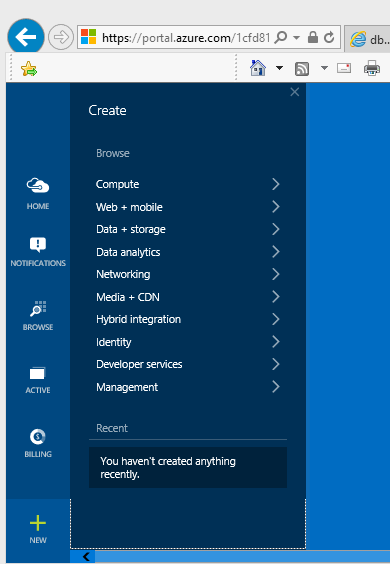390x564 pixels.
Task: Expand the Networking row chevron
Action: (276, 274)
